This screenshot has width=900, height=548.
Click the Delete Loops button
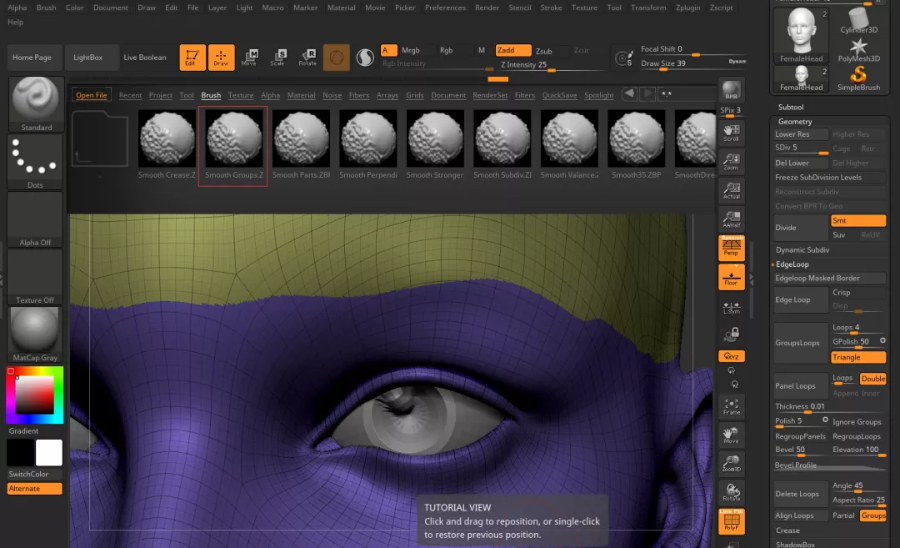tap(801, 493)
